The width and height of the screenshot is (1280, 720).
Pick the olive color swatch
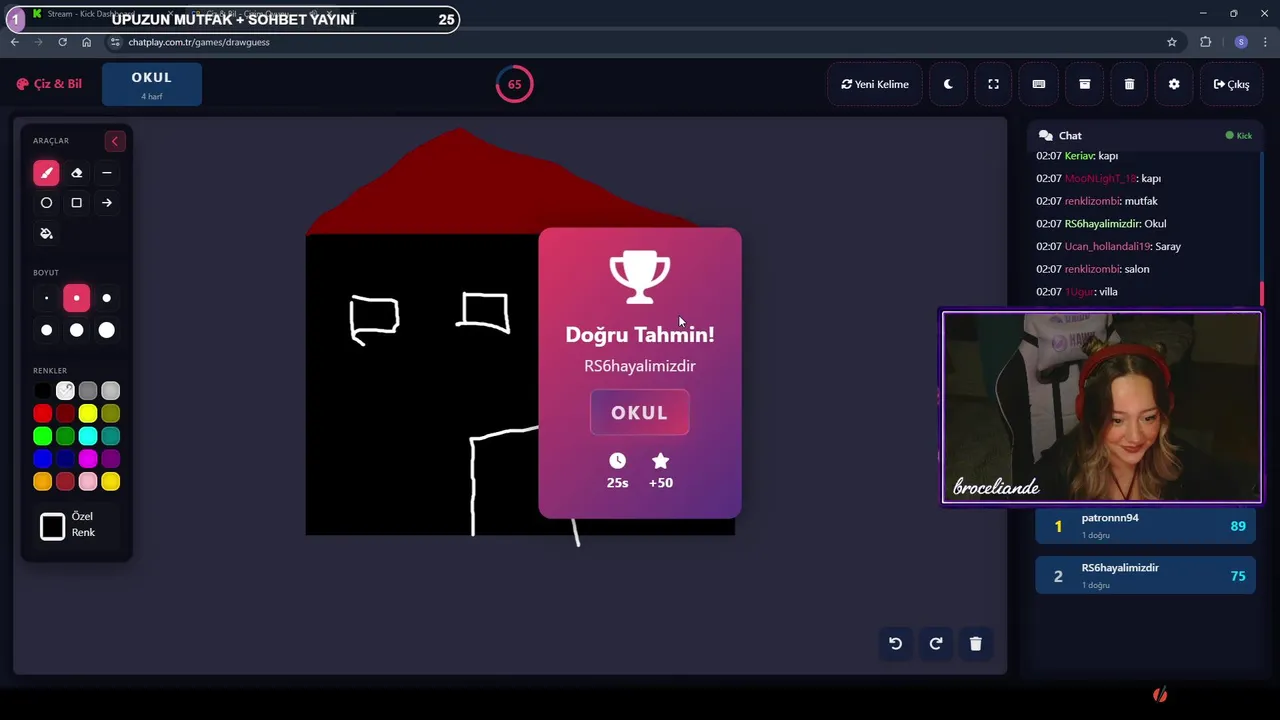point(111,413)
